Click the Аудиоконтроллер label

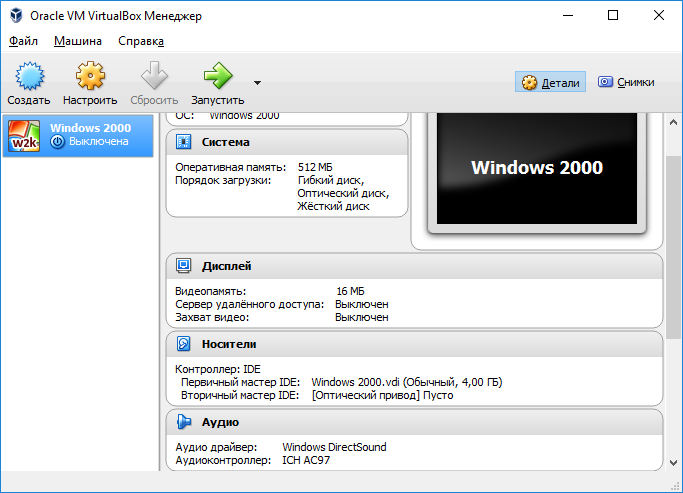click(x=223, y=460)
